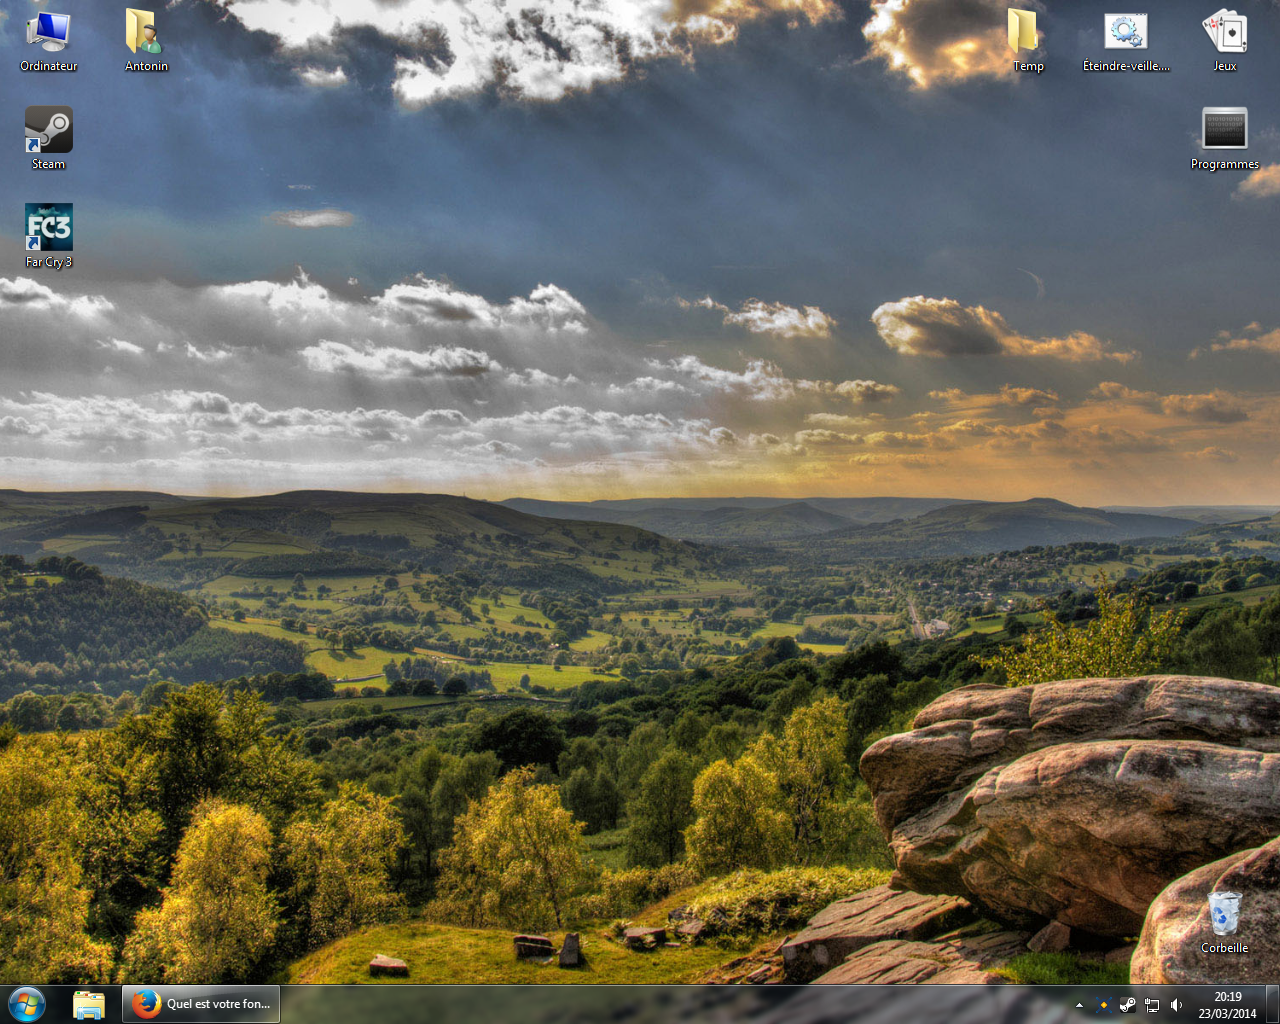Open the network connection tray icon
1280x1024 pixels.
[1152, 1005]
